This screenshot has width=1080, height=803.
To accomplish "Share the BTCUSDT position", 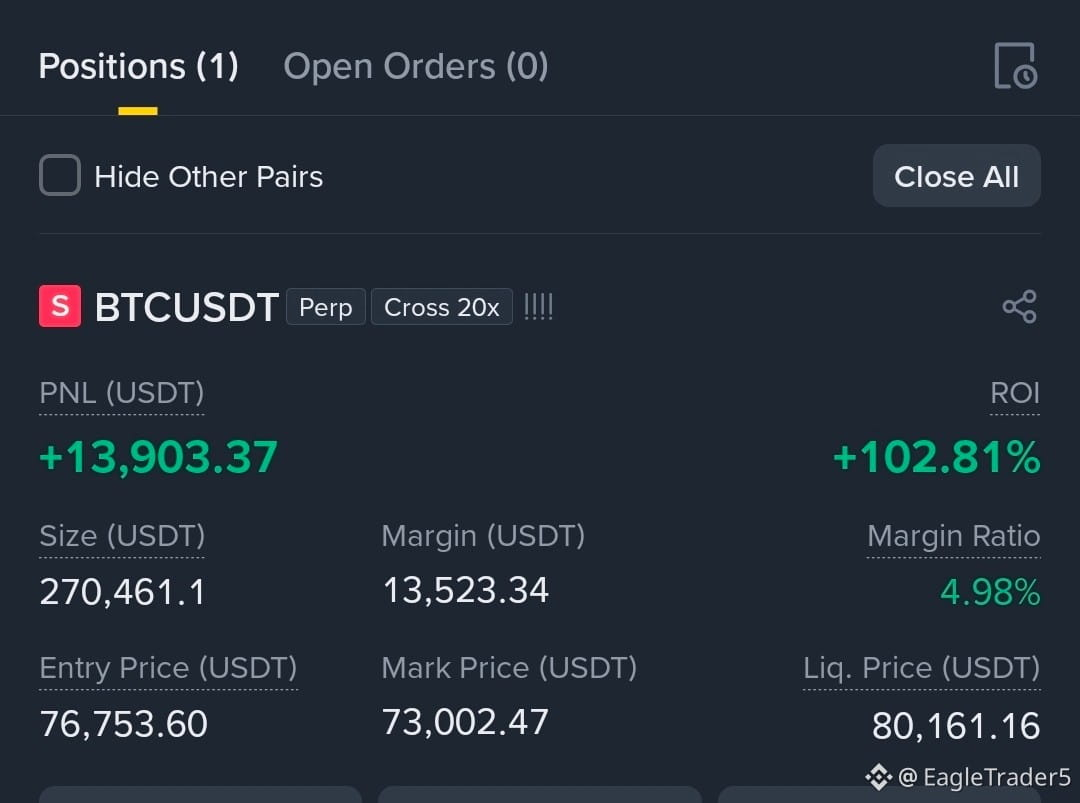I will pyautogui.click(x=1019, y=306).
